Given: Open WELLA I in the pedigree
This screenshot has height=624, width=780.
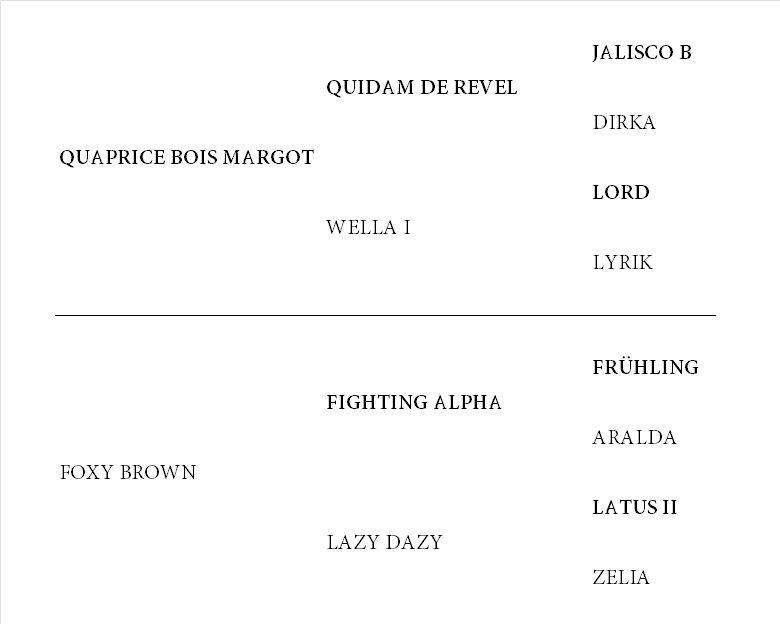Looking at the screenshot, I should [369, 227].
